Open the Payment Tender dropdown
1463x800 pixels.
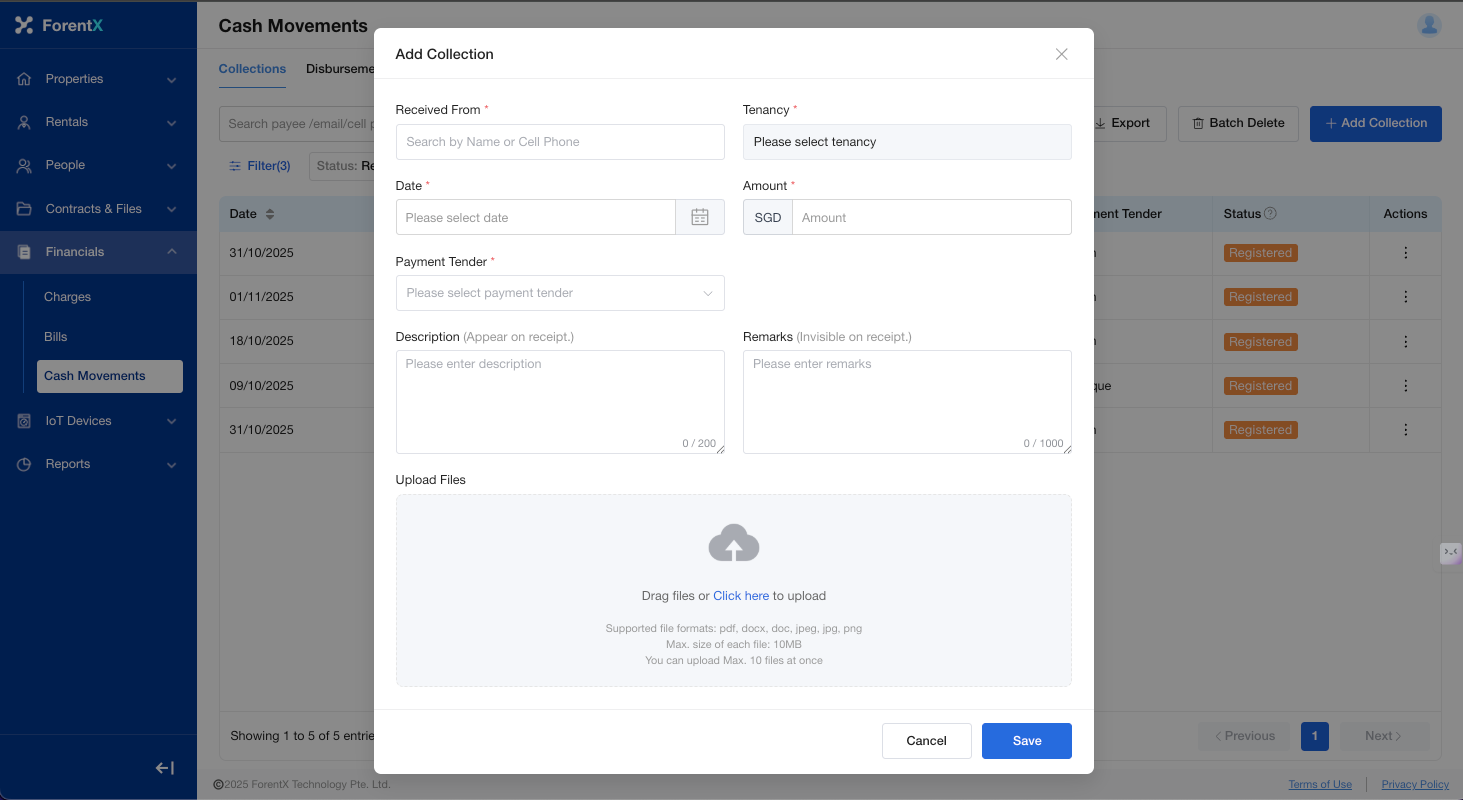(560, 293)
